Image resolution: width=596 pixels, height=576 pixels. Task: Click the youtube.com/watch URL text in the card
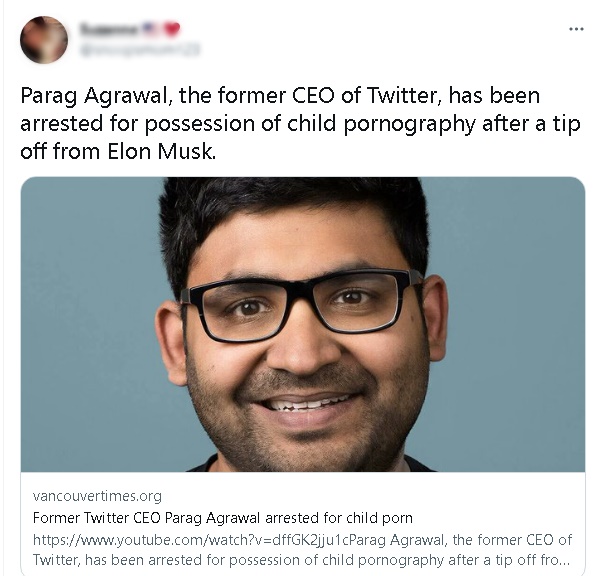[190, 540]
